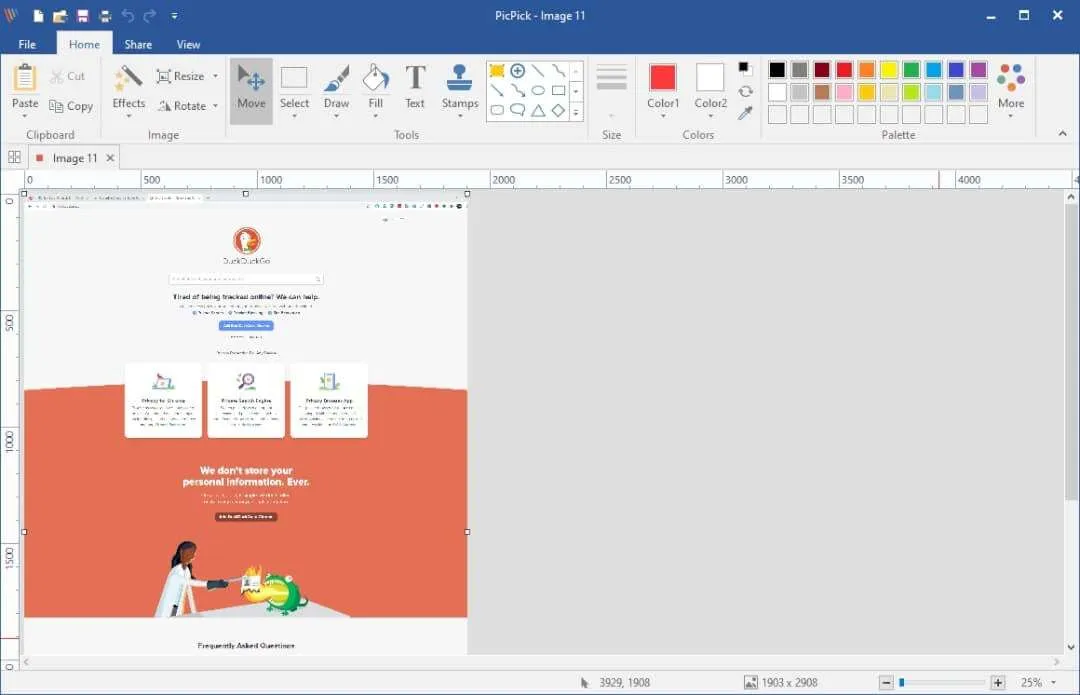Open the zoom percentage dropdown
This screenshot has height=695, width=1080.
pyautogui.click(x=1054, y=683)
